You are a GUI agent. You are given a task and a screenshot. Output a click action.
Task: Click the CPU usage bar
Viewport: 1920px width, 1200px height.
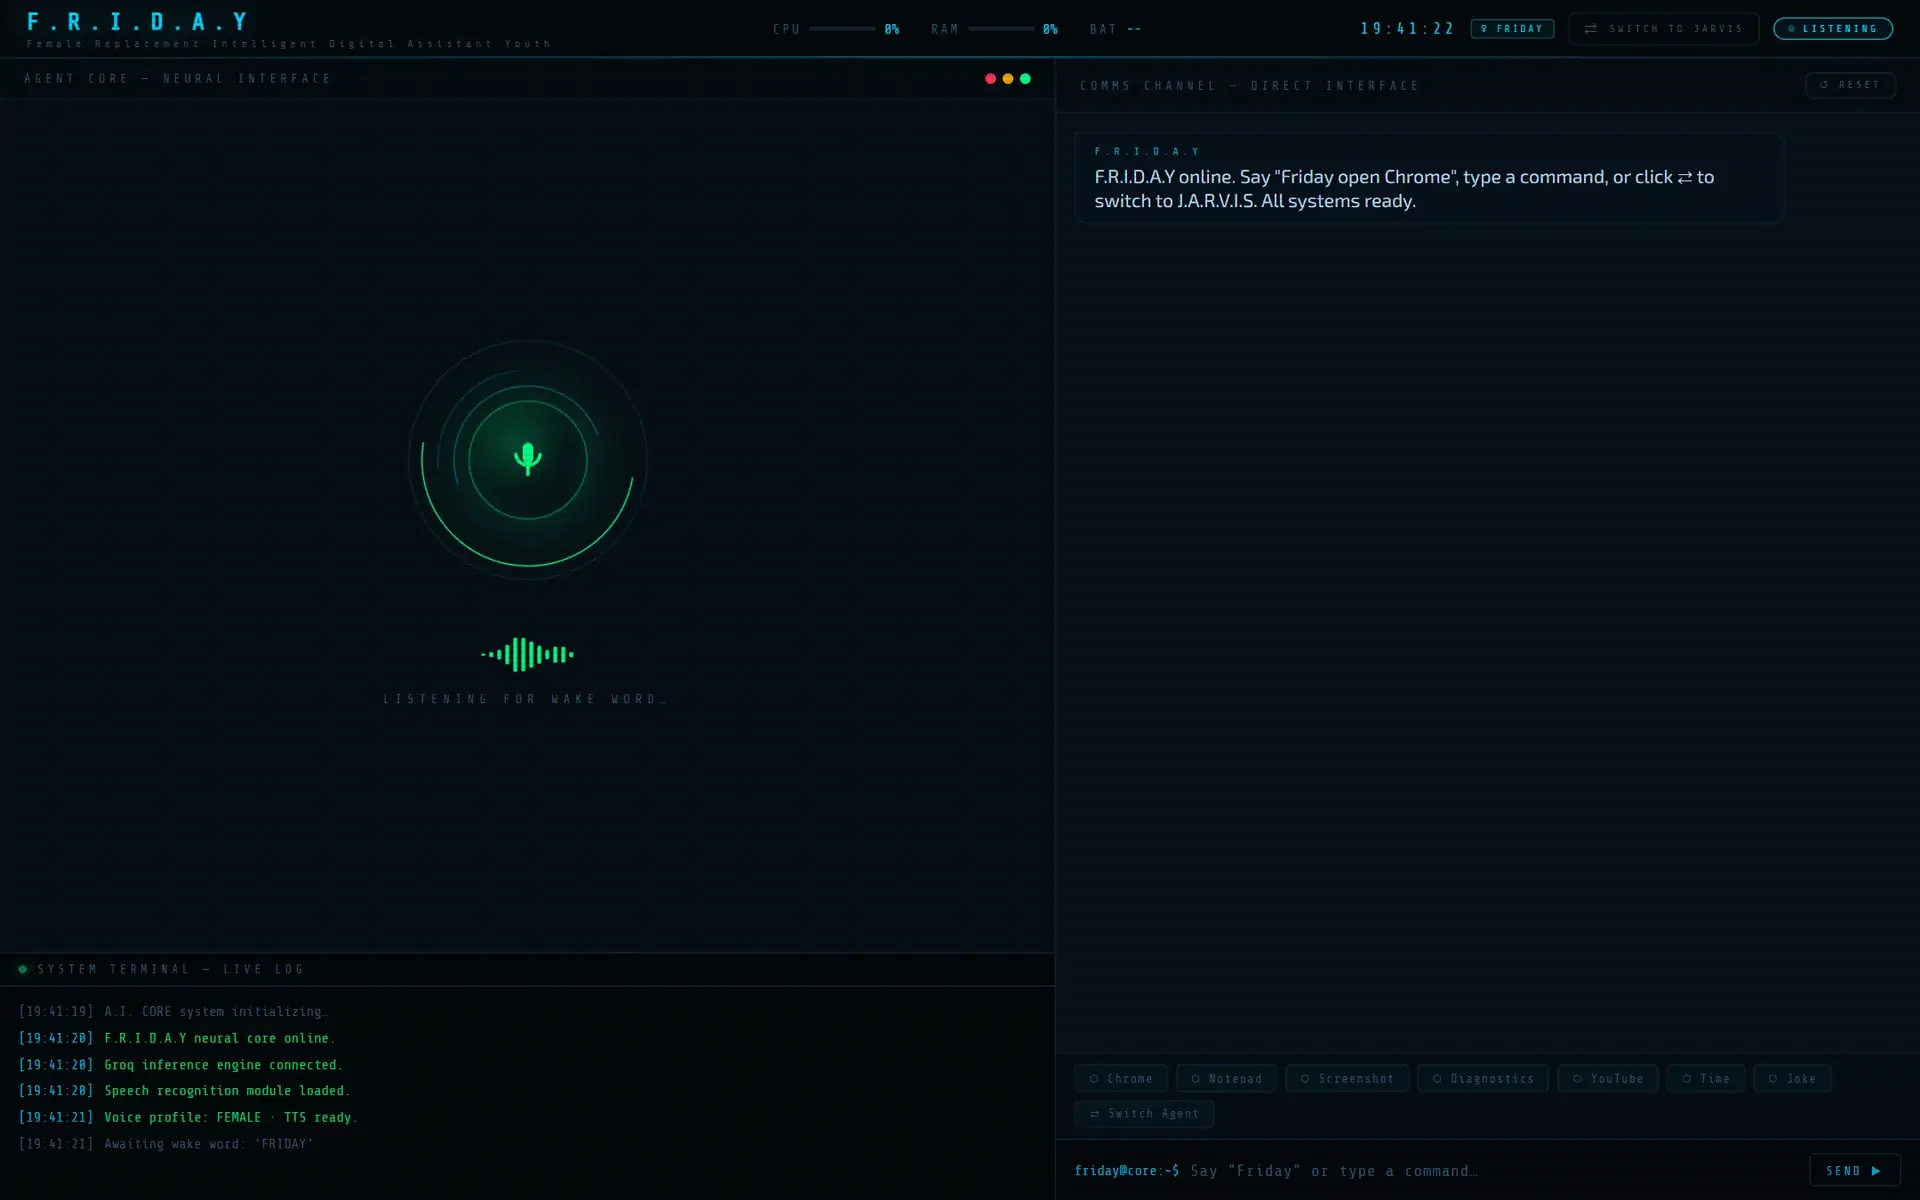coord(842,29)
